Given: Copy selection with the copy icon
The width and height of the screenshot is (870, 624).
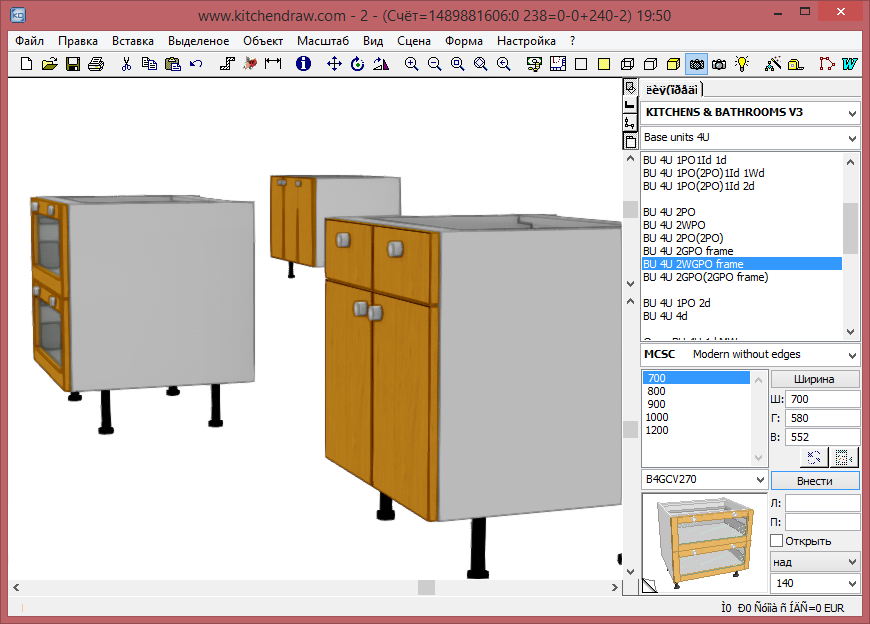Looking at the screenshot, I should pyautogui.click(x=149, y=64).
